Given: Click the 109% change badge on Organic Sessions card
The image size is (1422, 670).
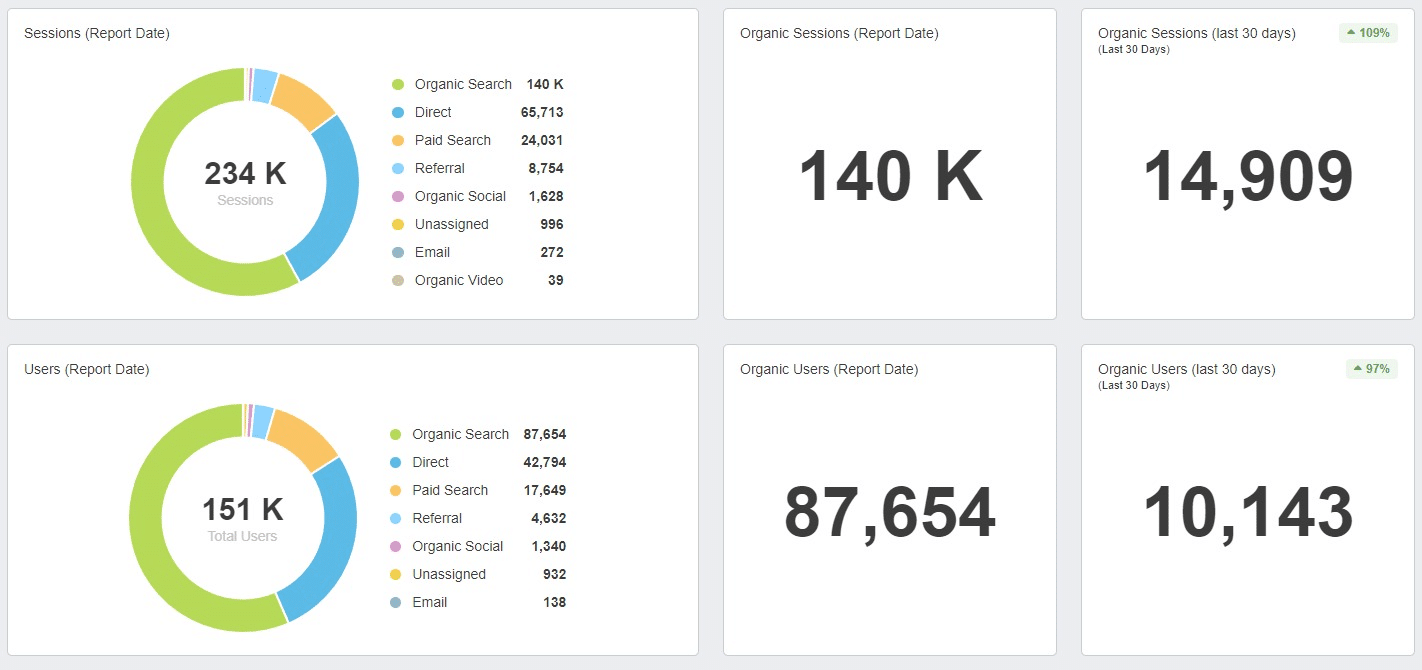Looking at the screenshot, I should 1367,32.
